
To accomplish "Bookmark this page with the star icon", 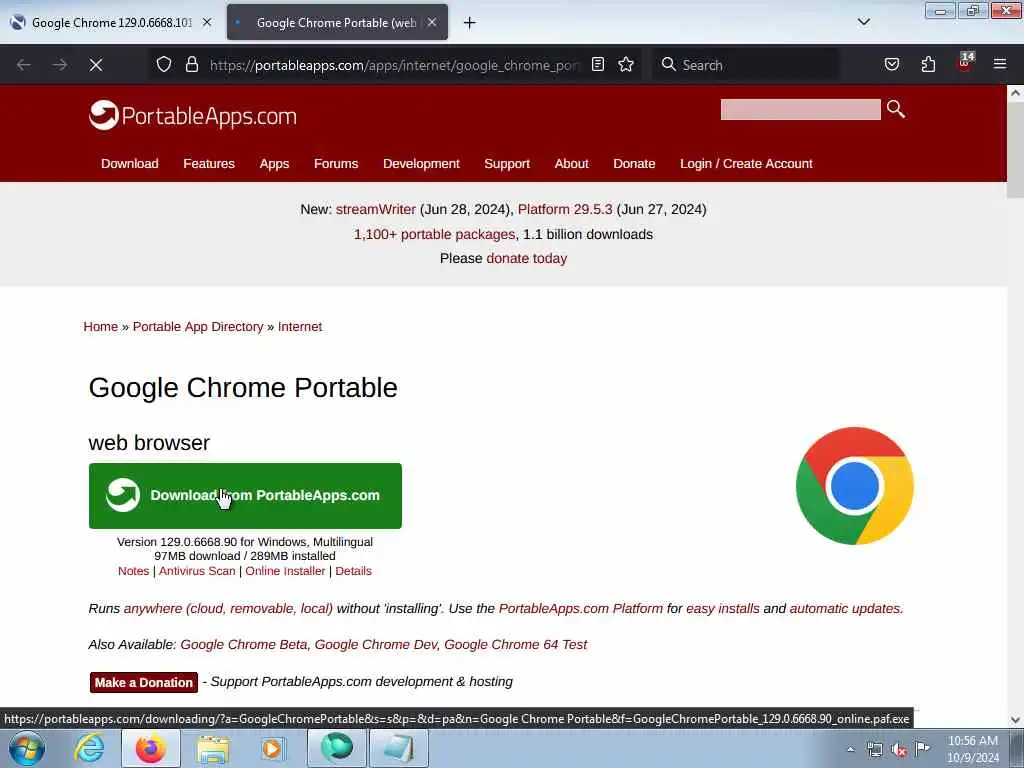I will point(626,64).
